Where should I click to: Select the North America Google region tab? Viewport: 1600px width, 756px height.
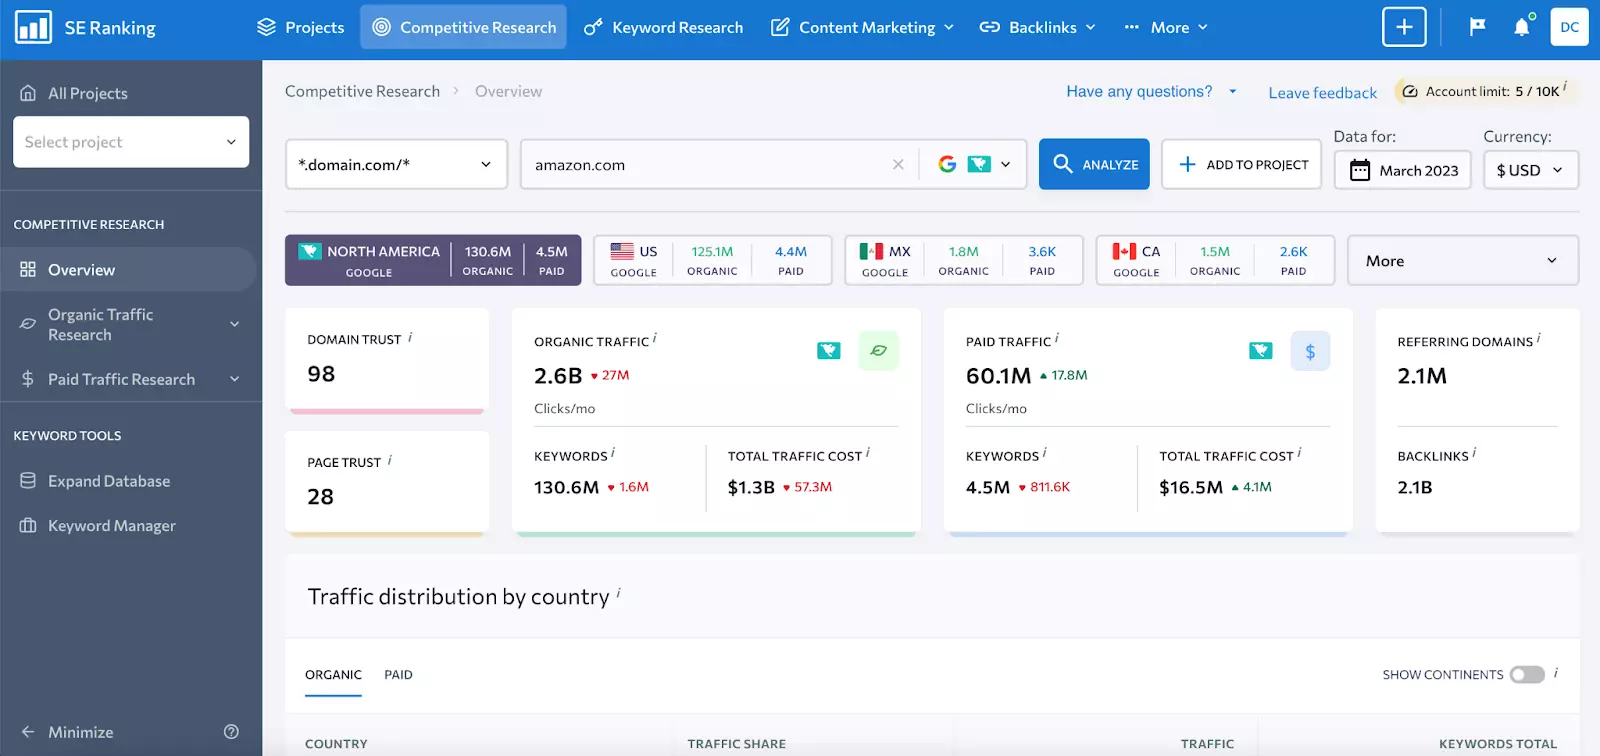433,260
